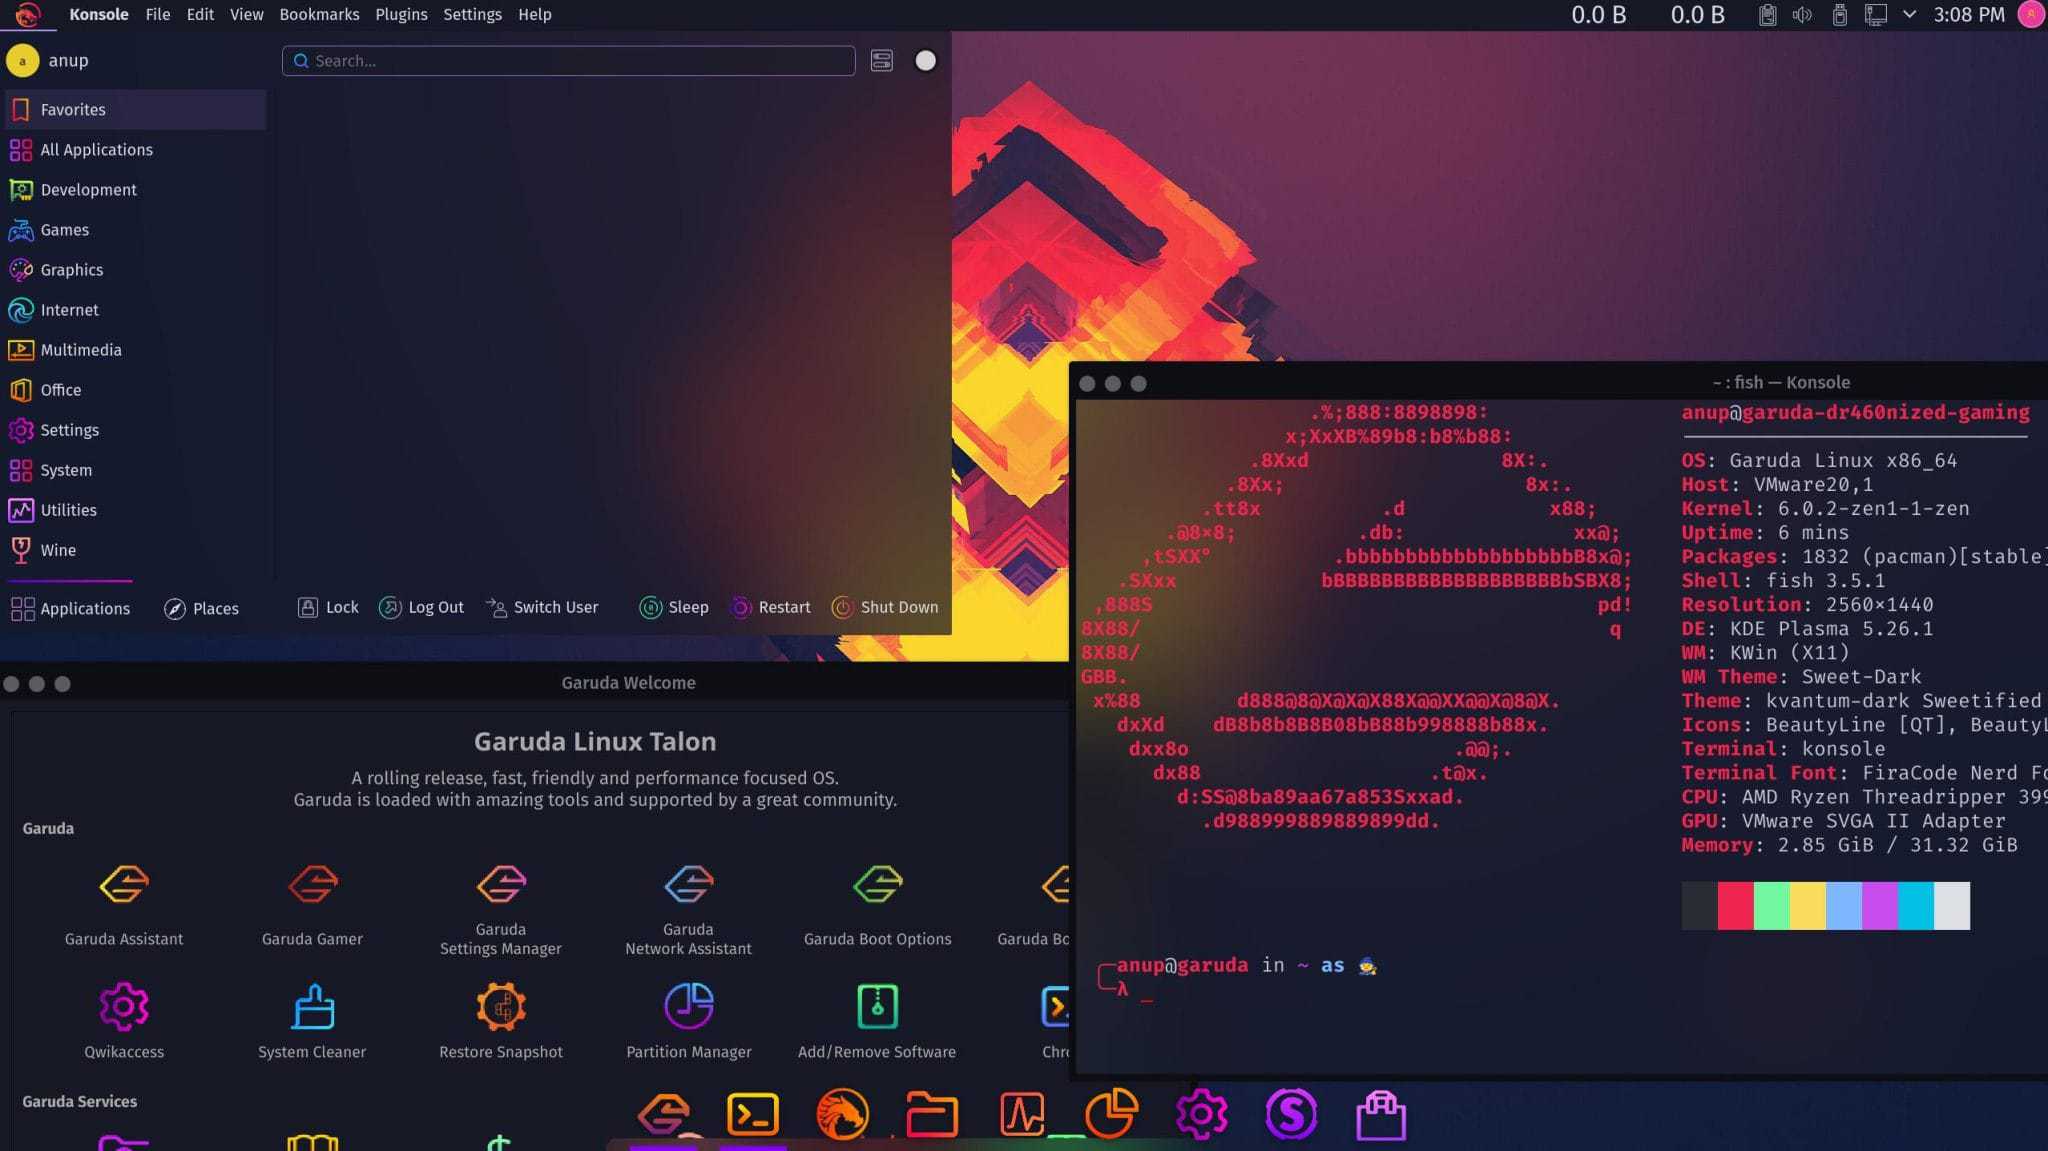Open the clipboard tray icon
Viewport: 2048px width, 1151px height.
pos(1767,15)
